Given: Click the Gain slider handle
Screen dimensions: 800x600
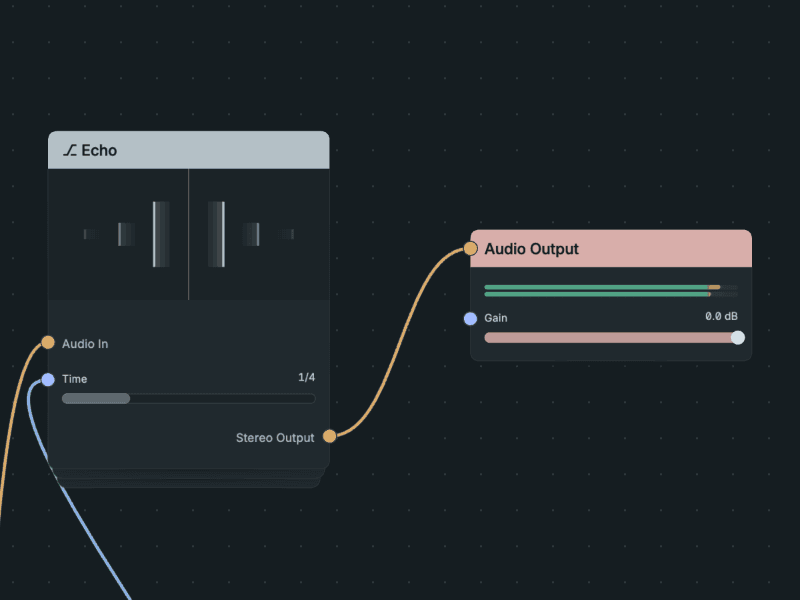Looking at the screenshot, I should point(738,338).
